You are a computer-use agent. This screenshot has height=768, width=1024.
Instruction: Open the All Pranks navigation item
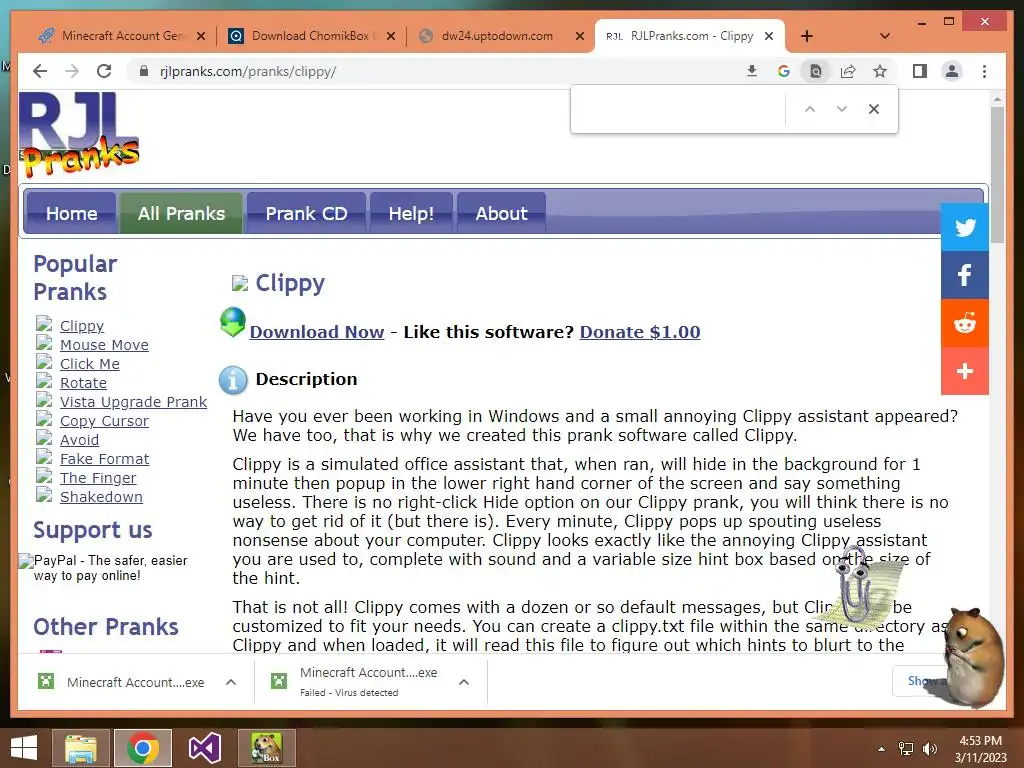(x=181, y=213)
